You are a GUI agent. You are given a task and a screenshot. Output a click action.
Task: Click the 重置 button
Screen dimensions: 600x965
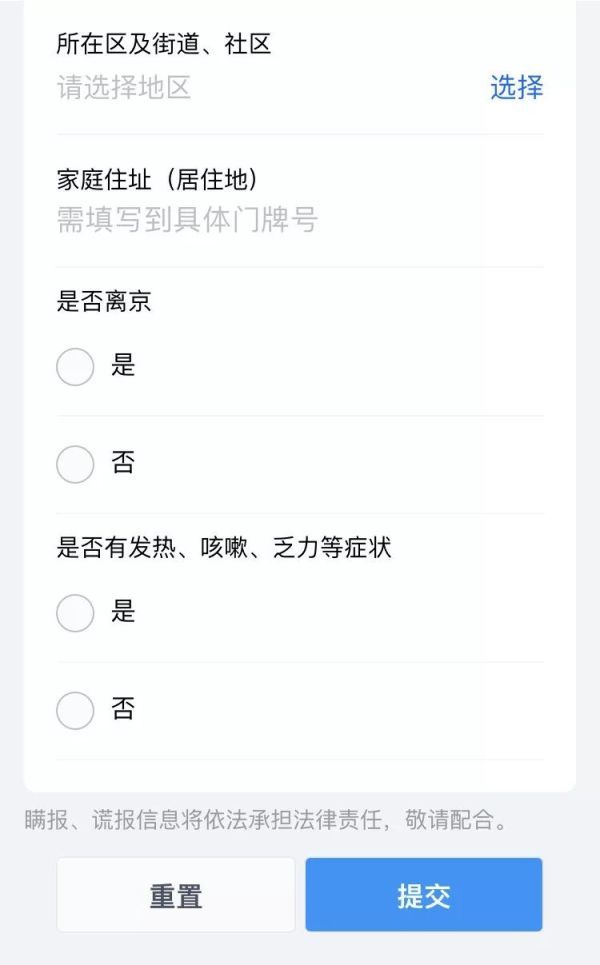tap(176, 895)
